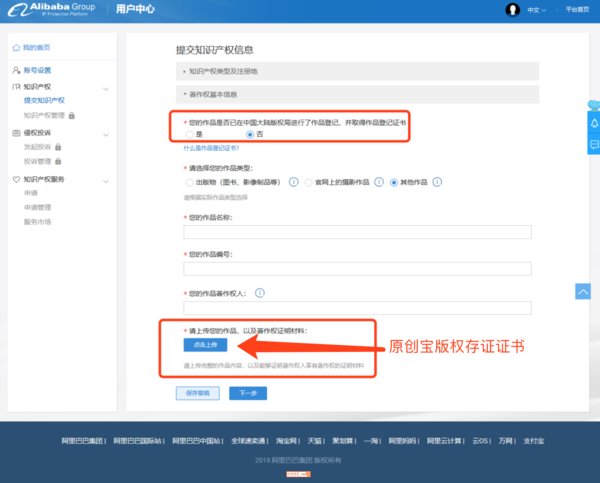The height and width of the screenshot is (483, 600).
Task: Collapse the 知识产权 sidebar chevron
Action: 106,89
